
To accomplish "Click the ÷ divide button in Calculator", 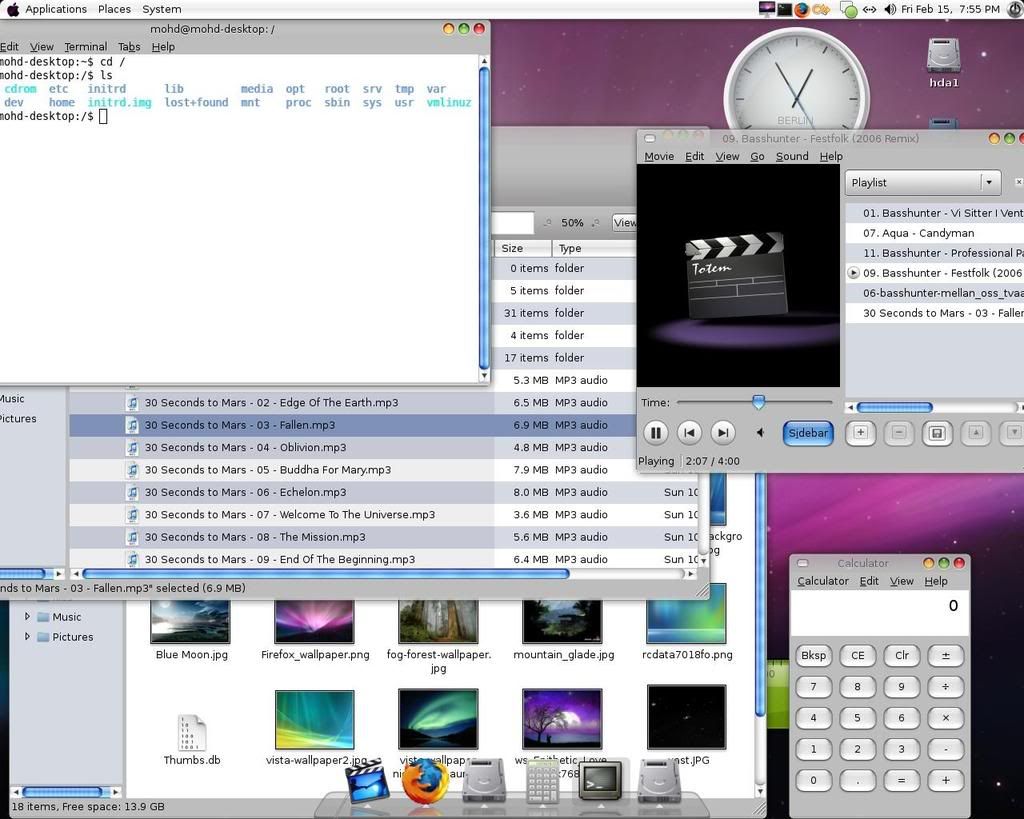I will [x=946, y=686].
